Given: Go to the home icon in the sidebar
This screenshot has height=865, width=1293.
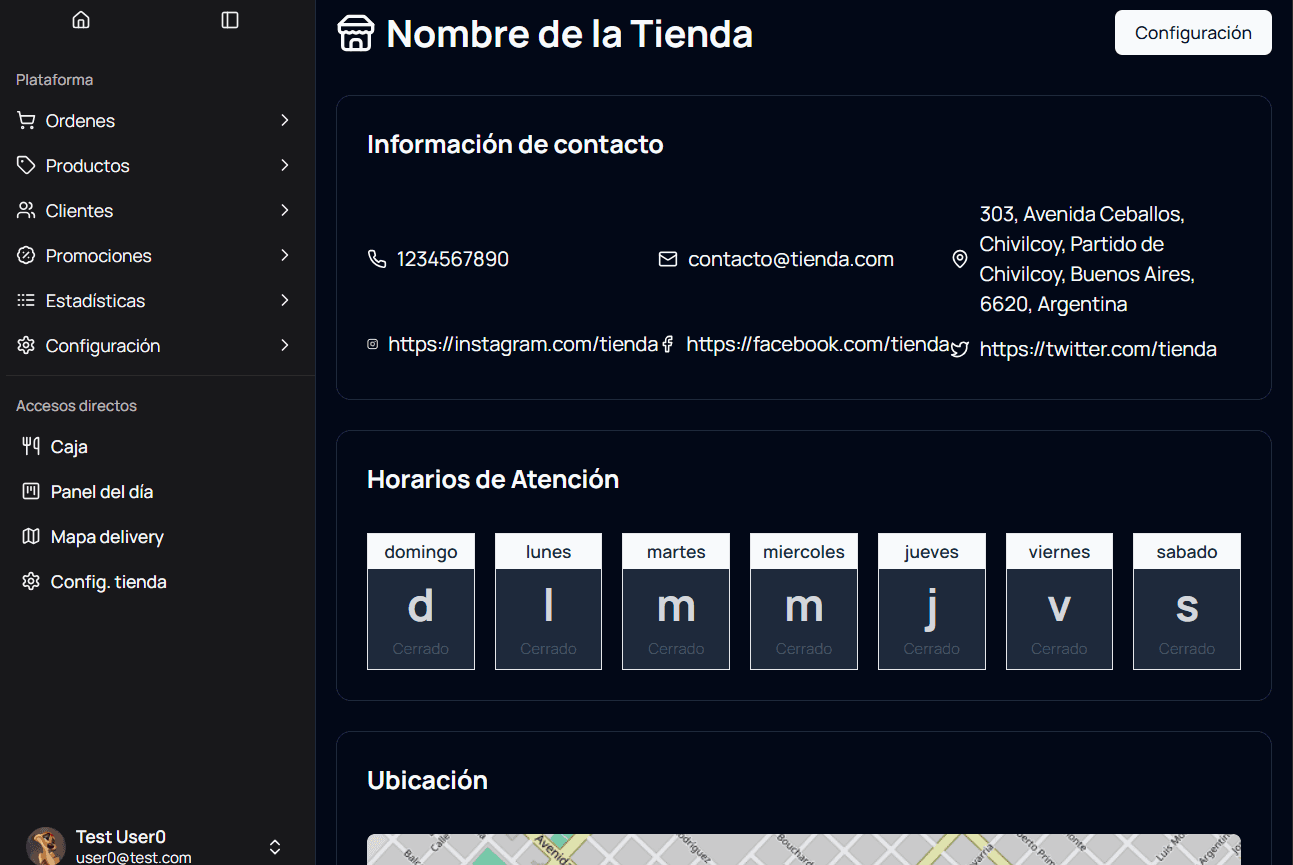Looking at the screenshot, I should 81,20.
